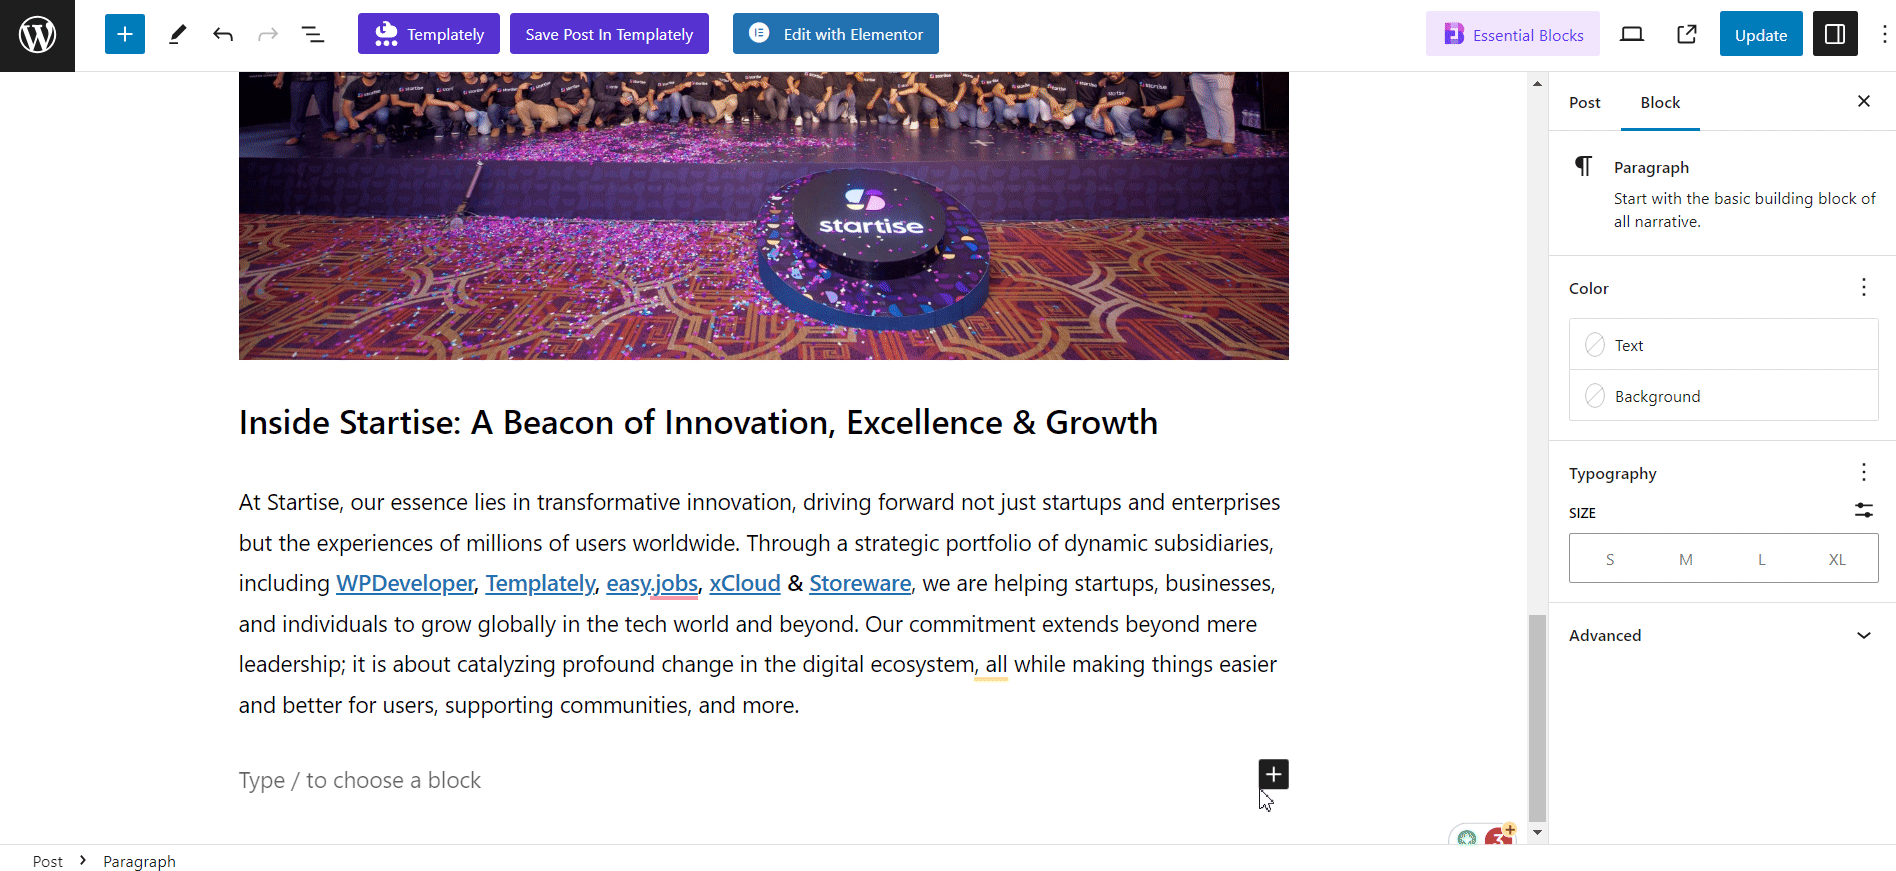
Task: Click the Update button
Action: point(1760,34)
